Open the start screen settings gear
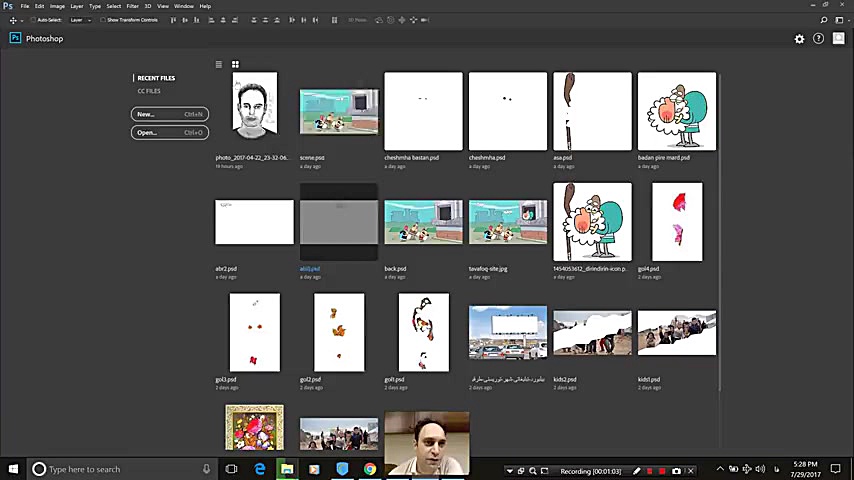The image size is (854, 480). (x=799, y=39)
